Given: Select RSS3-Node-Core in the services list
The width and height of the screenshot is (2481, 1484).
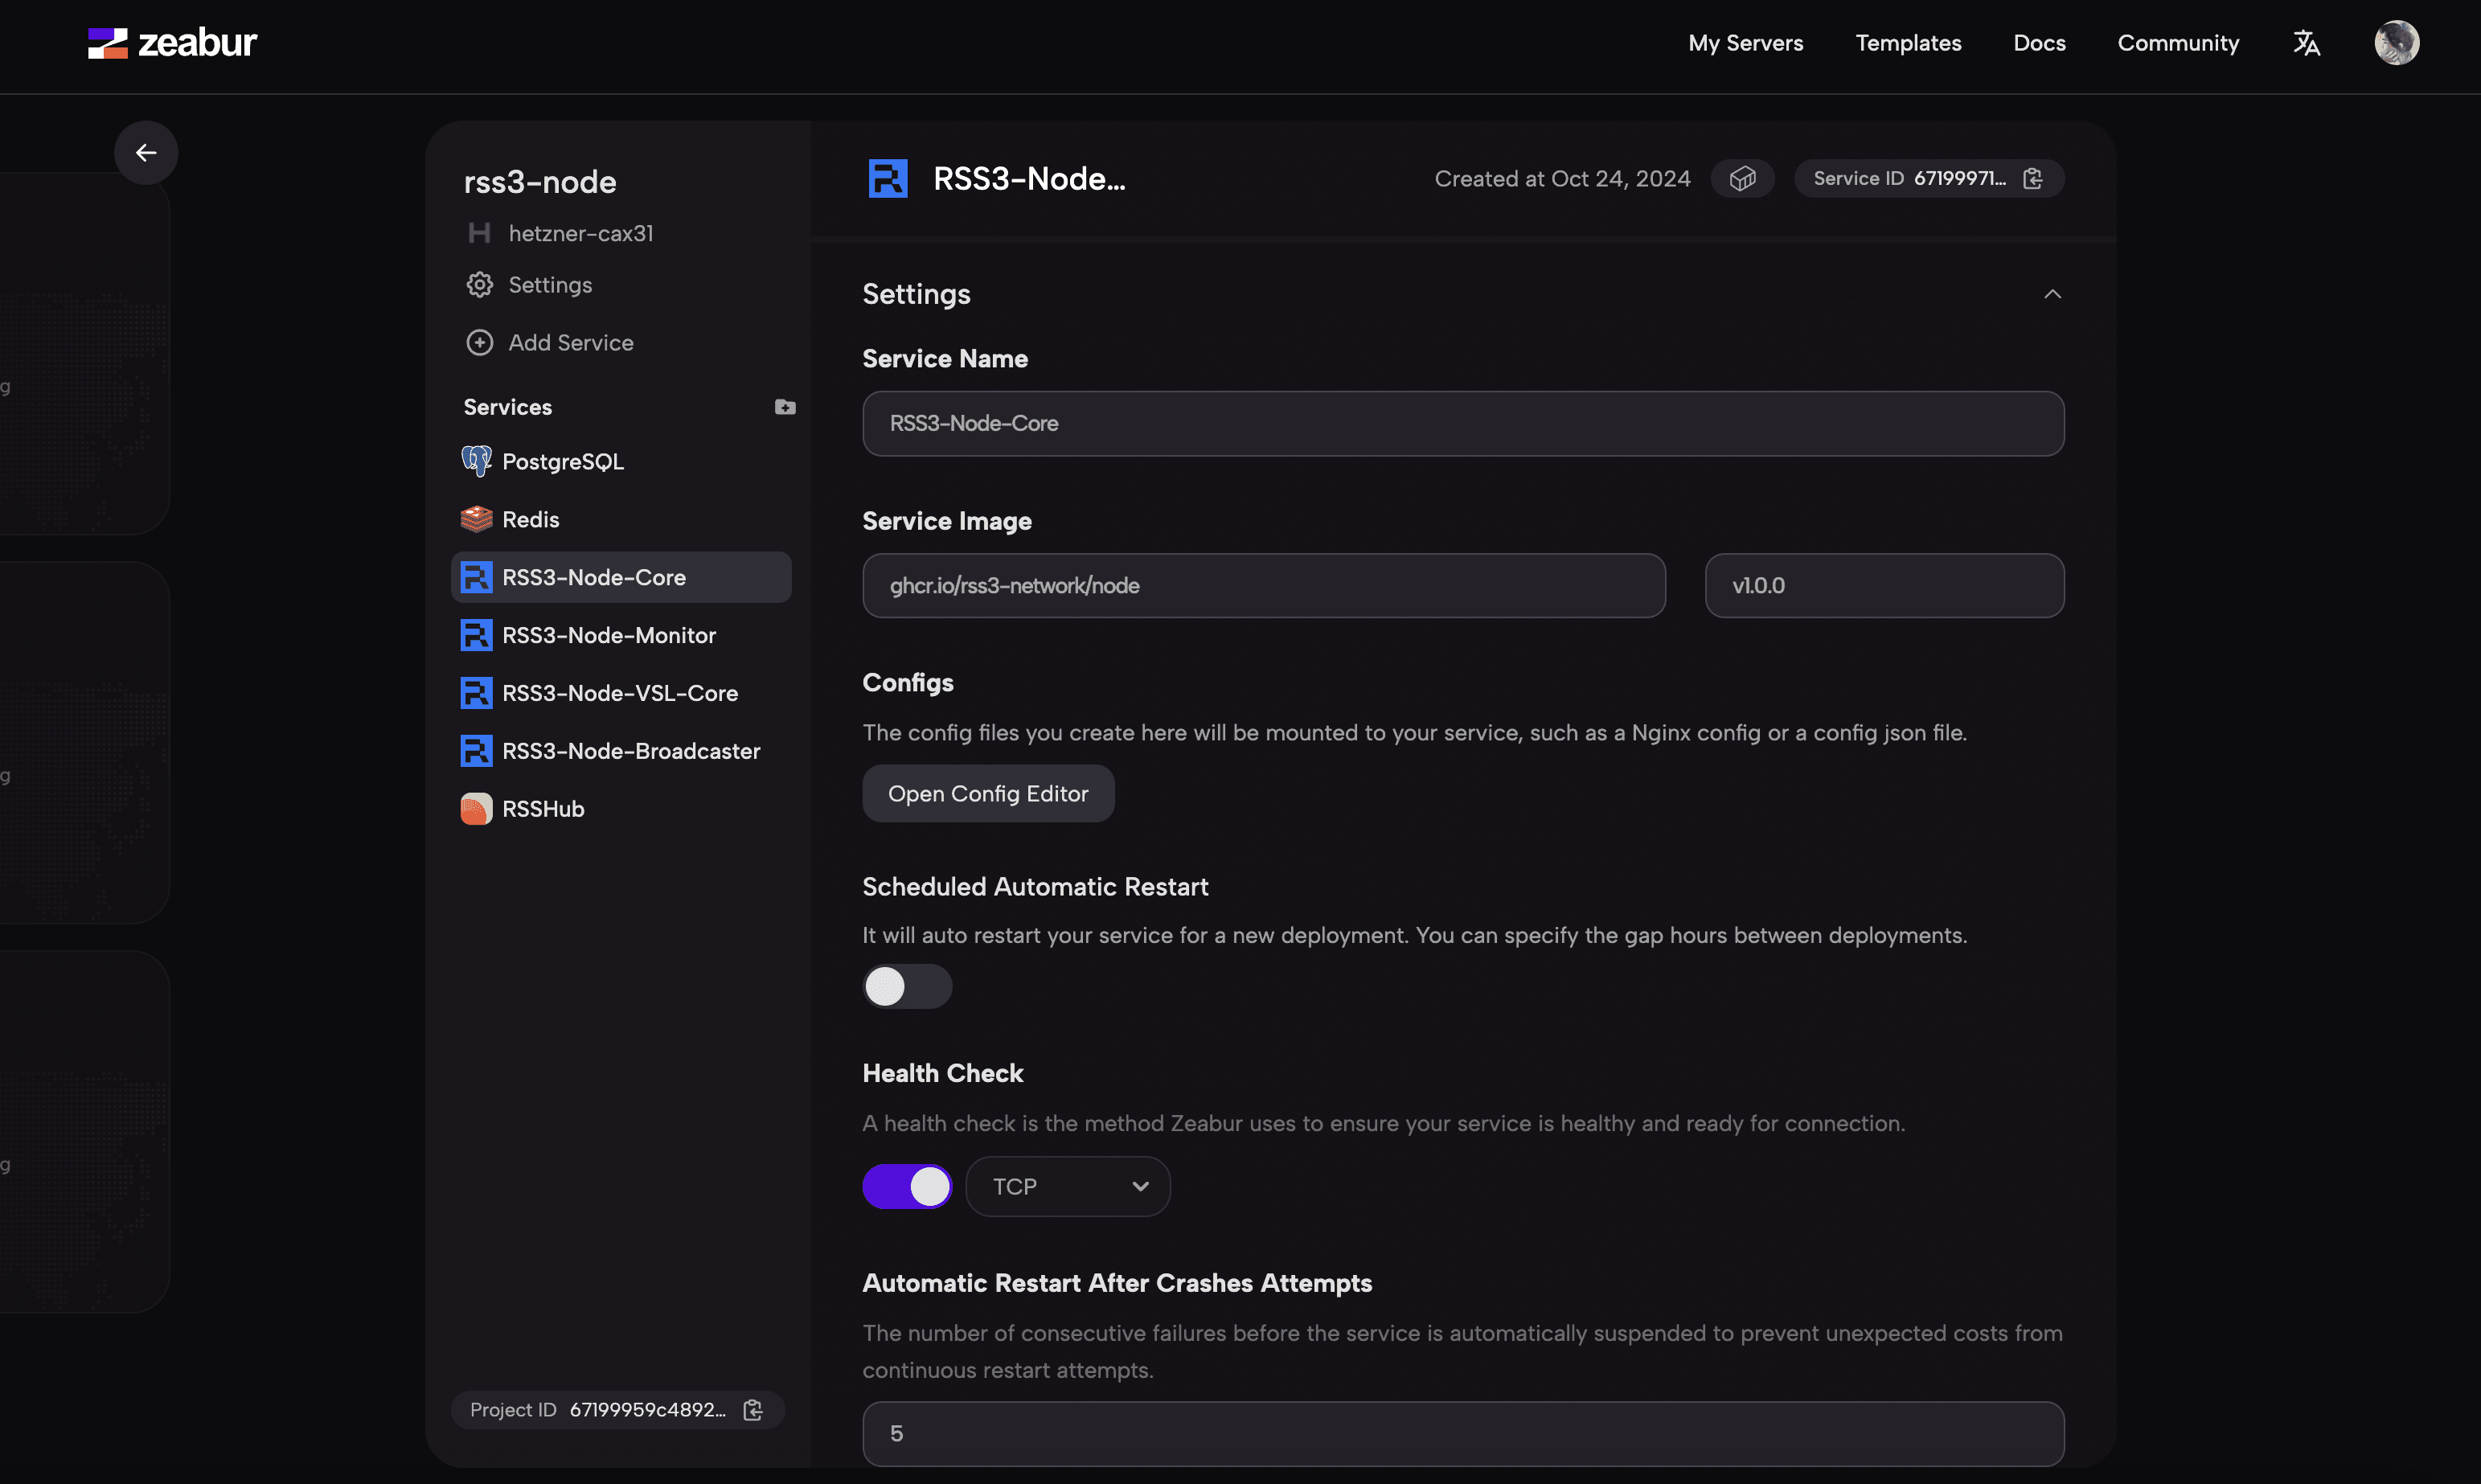Looking at the screenshot, I should click(x=621, y=577).
